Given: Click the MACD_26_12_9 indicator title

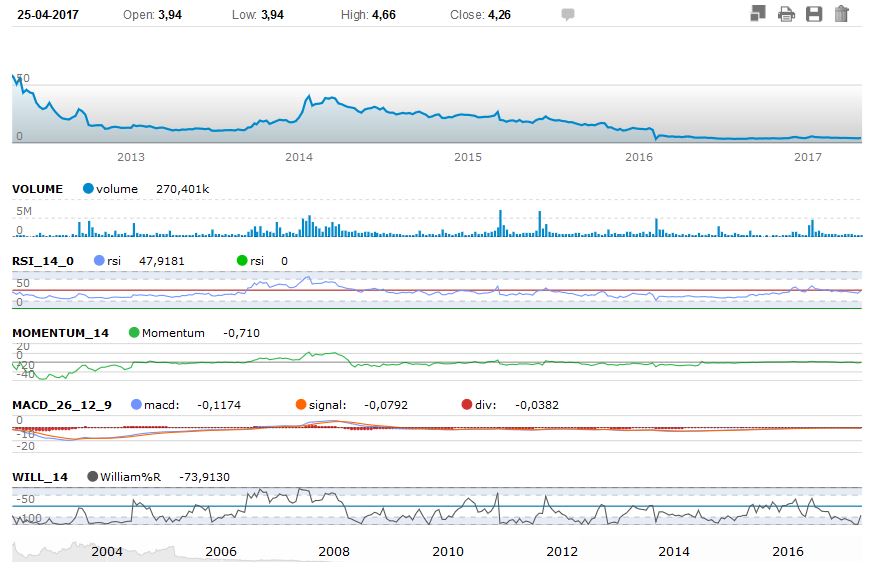Looking at the screenshot, I should tap(61, 405).
